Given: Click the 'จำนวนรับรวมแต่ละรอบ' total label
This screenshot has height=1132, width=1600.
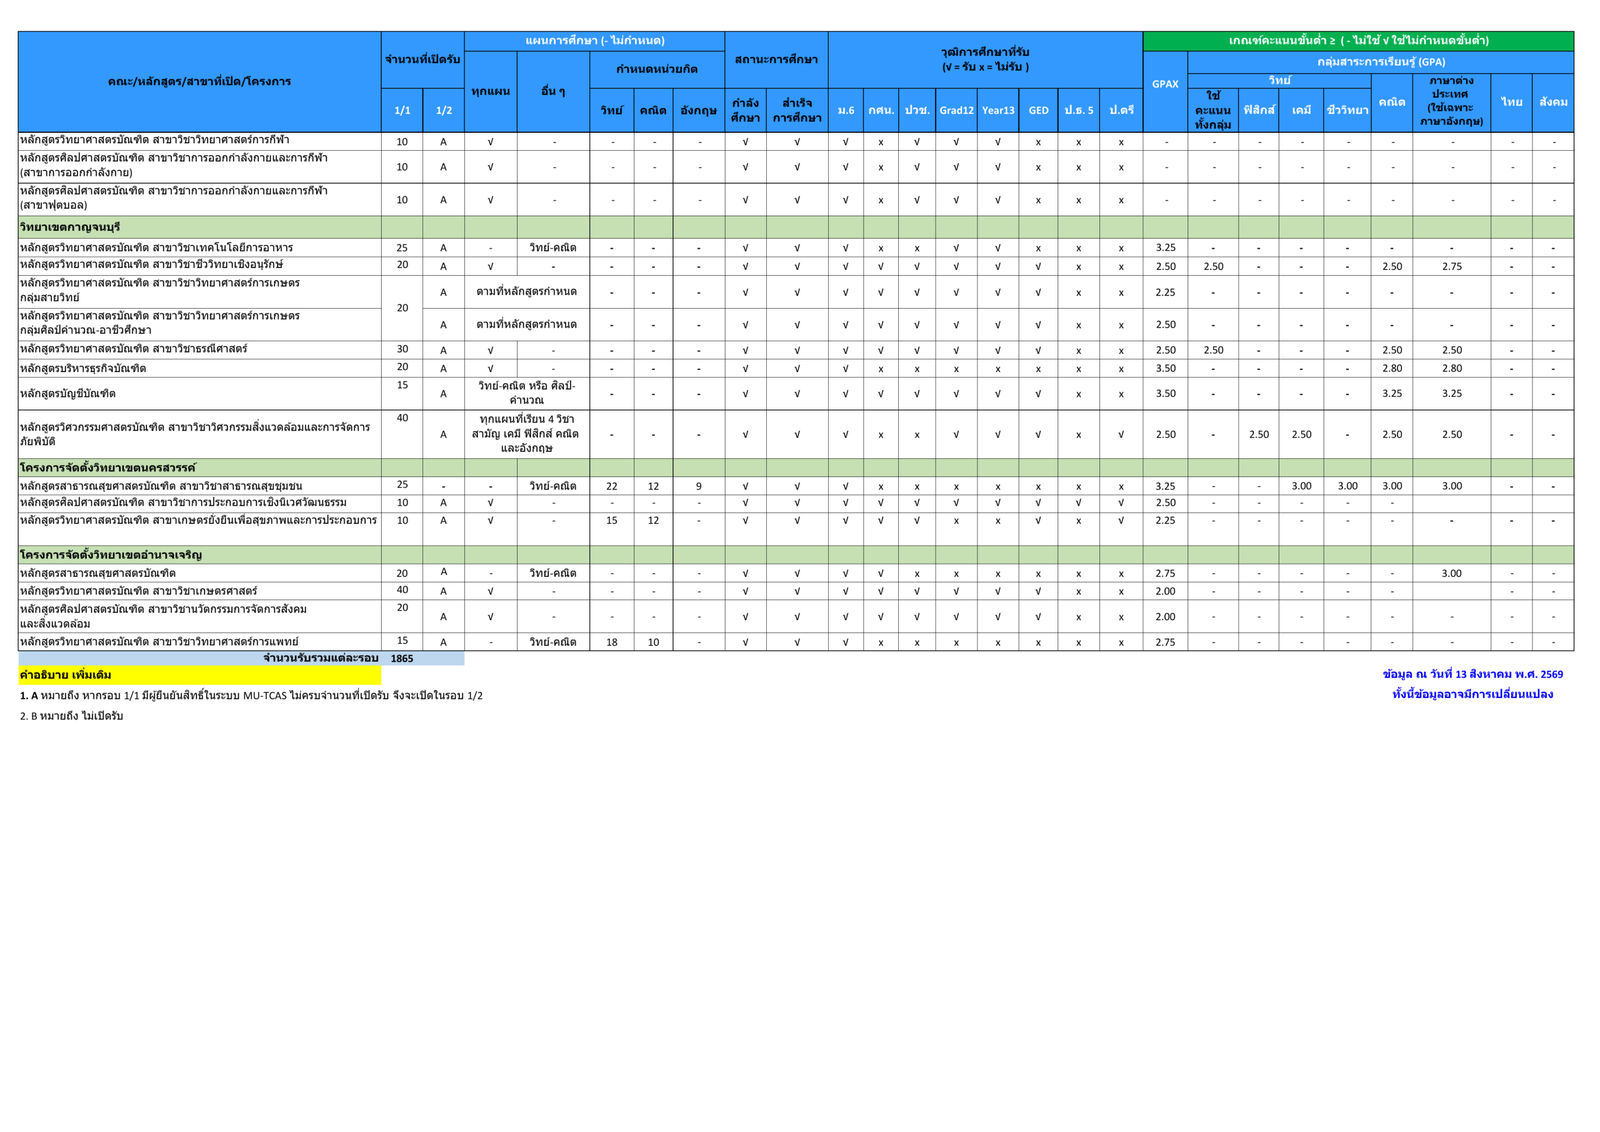Looking at the screenshot, I should (x=321, y=658).
